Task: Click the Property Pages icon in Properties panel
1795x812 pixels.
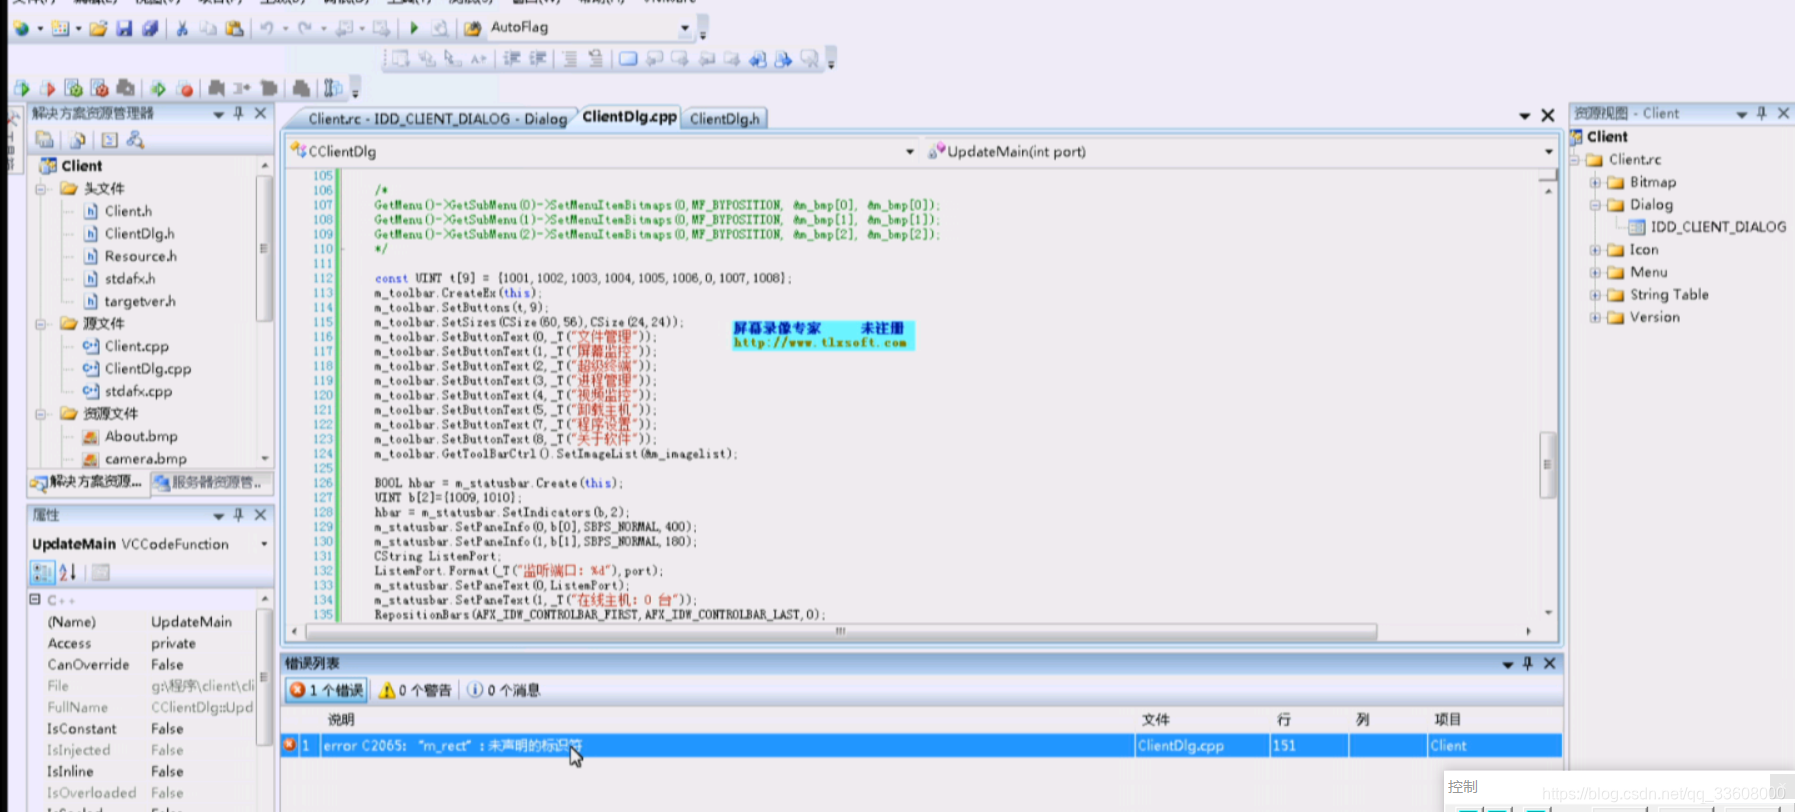Action: [x=100, y=572]
